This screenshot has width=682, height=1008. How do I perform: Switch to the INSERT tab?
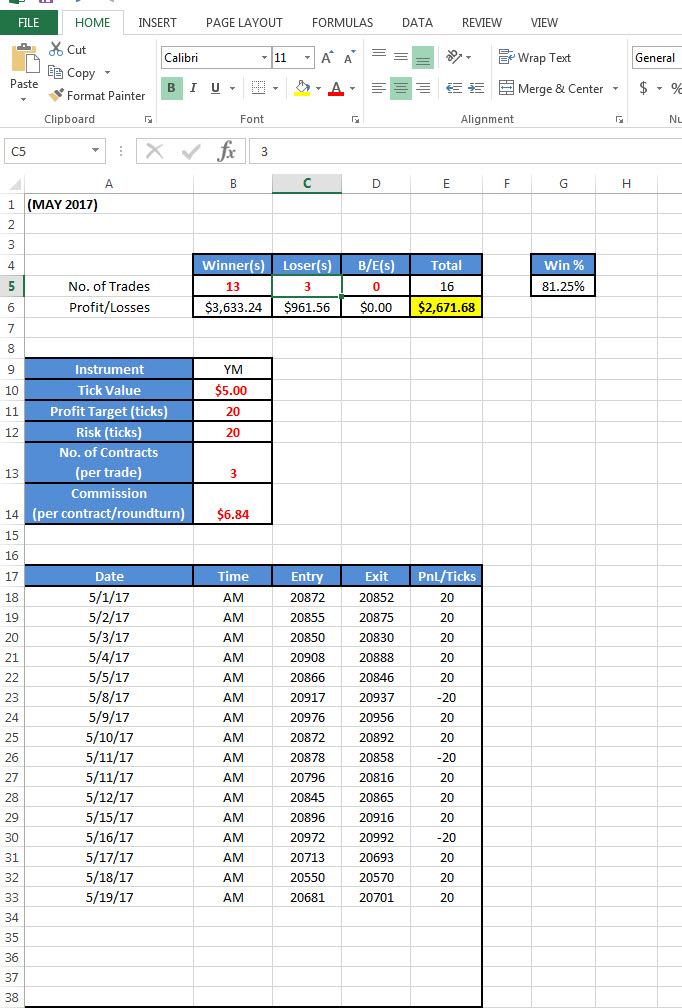pyautogui.click(x=157, y=22)
